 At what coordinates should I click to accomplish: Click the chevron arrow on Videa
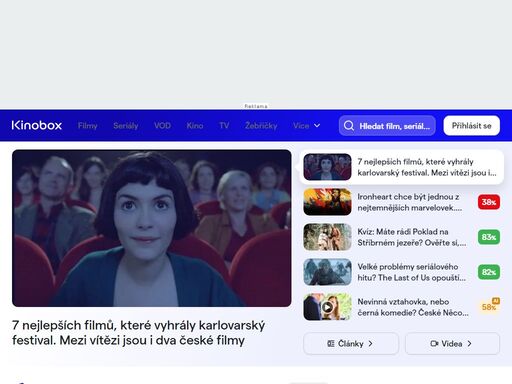(x=469, y=344)
